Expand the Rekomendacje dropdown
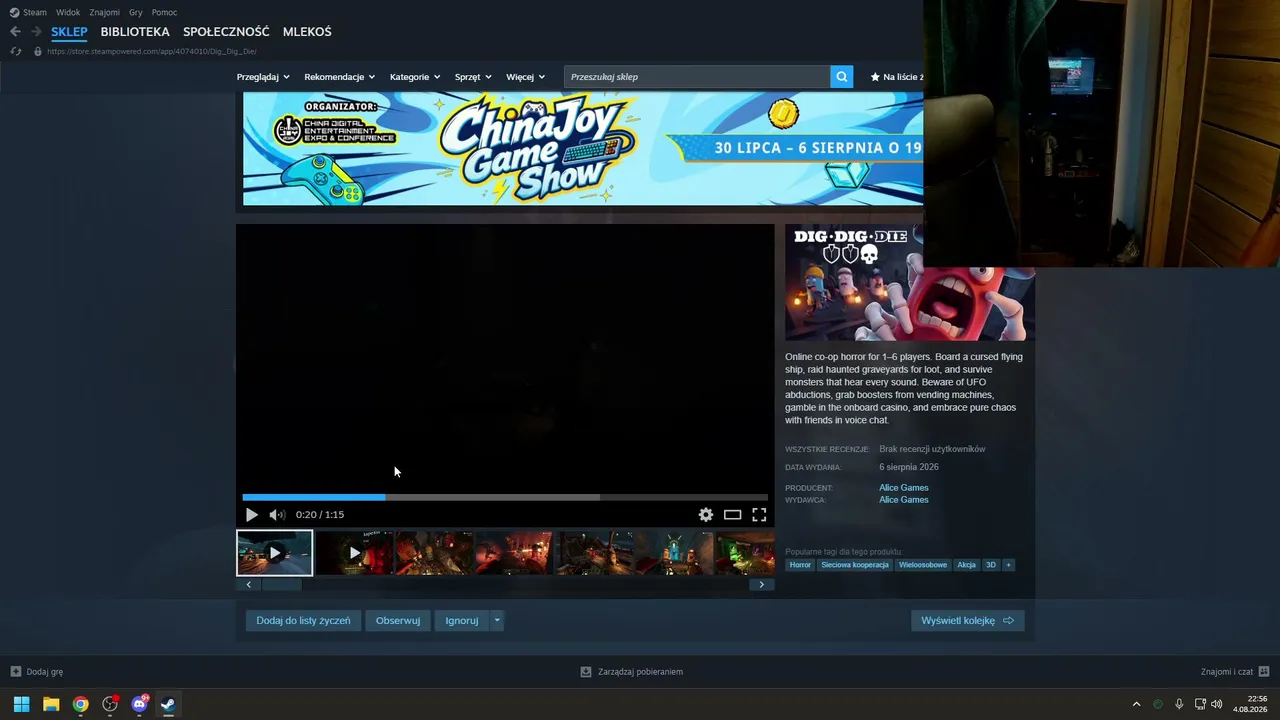 (340, 77)
